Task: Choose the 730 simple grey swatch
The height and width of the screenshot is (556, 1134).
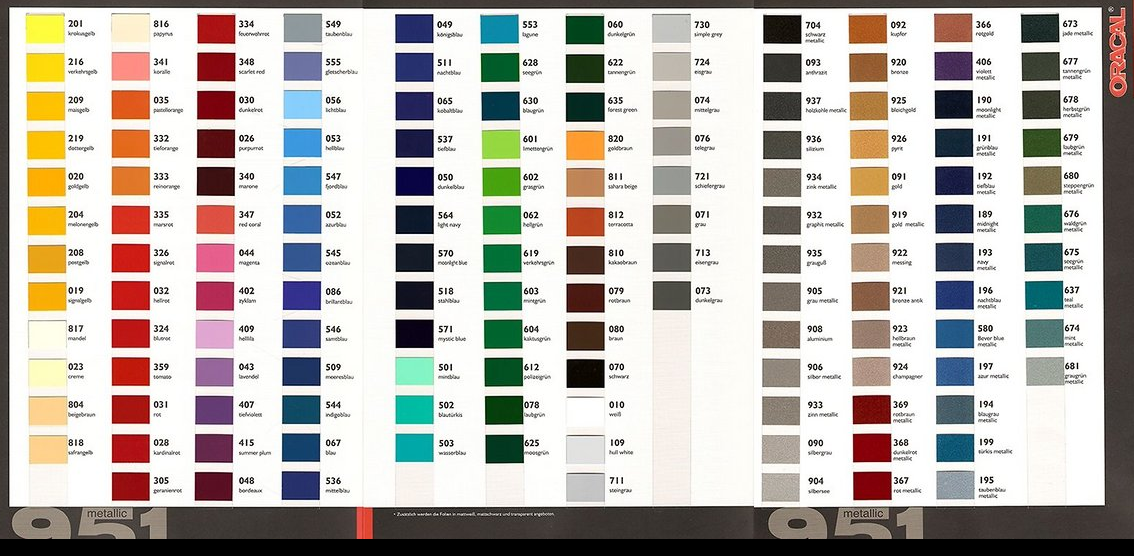Action: [x=671, y=29]
